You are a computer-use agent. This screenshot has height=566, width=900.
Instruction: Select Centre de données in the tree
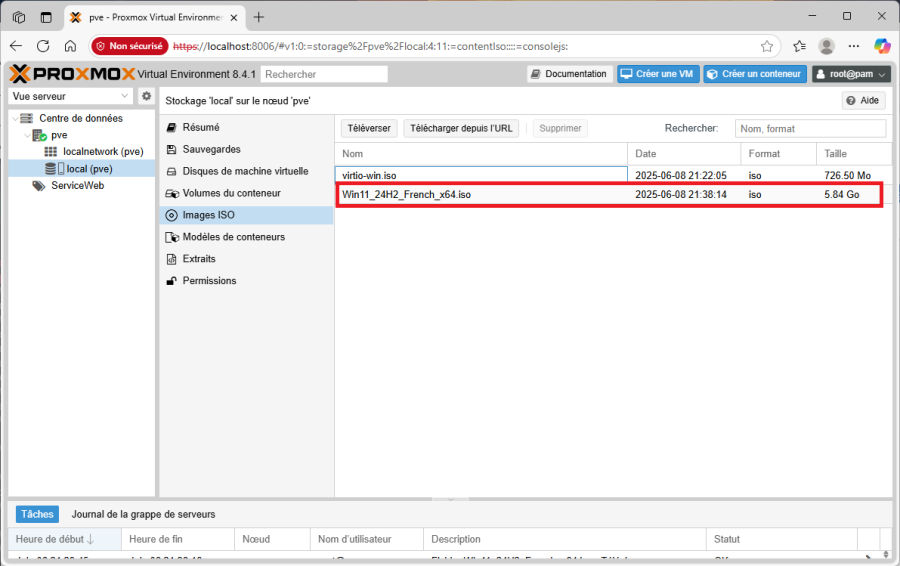[x=81, y=118]
